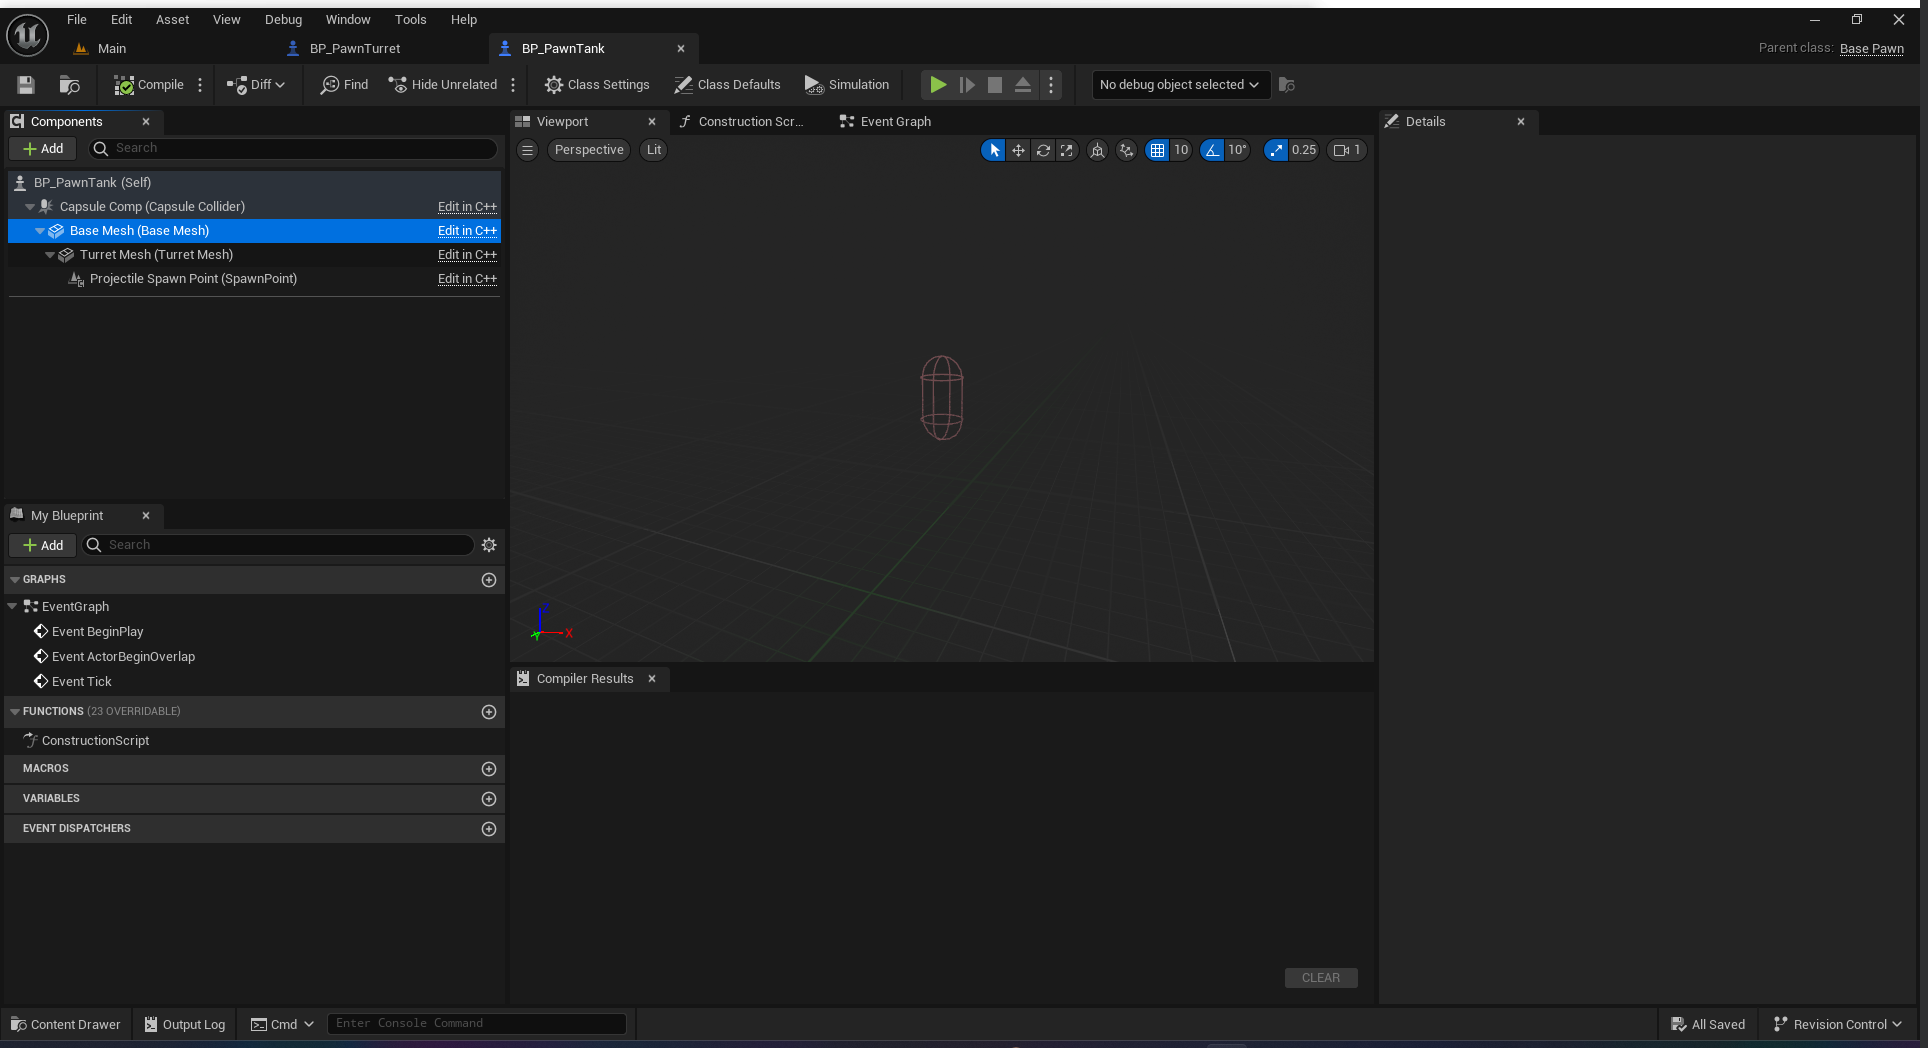Screen dimensions: 1928x1048
Task: Open Class Settings
Action: pyautogui.click(x=597, y=85)
